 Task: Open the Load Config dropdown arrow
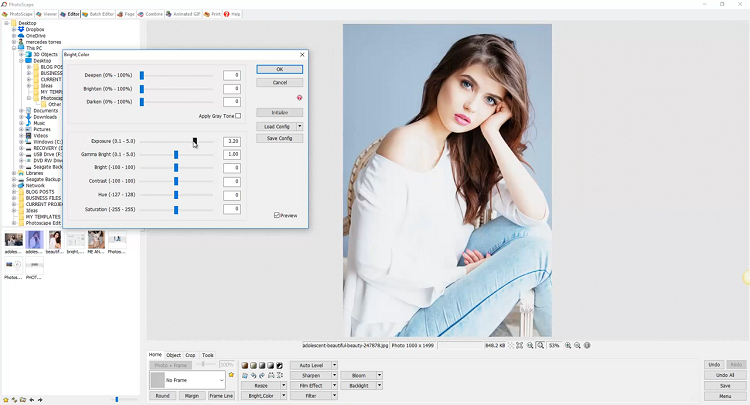pos(299,127)
